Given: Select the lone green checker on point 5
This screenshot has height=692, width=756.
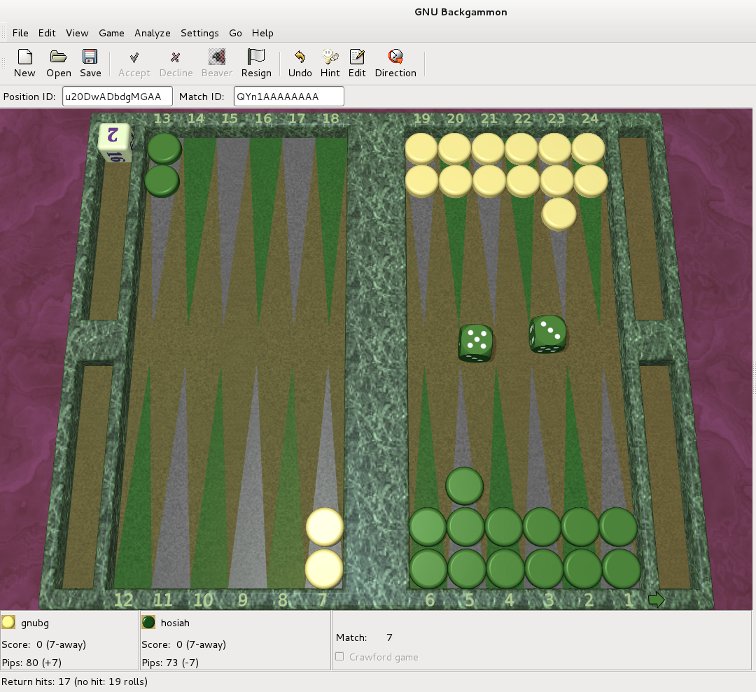Looking at the screenshot, I should pos(464,486).
